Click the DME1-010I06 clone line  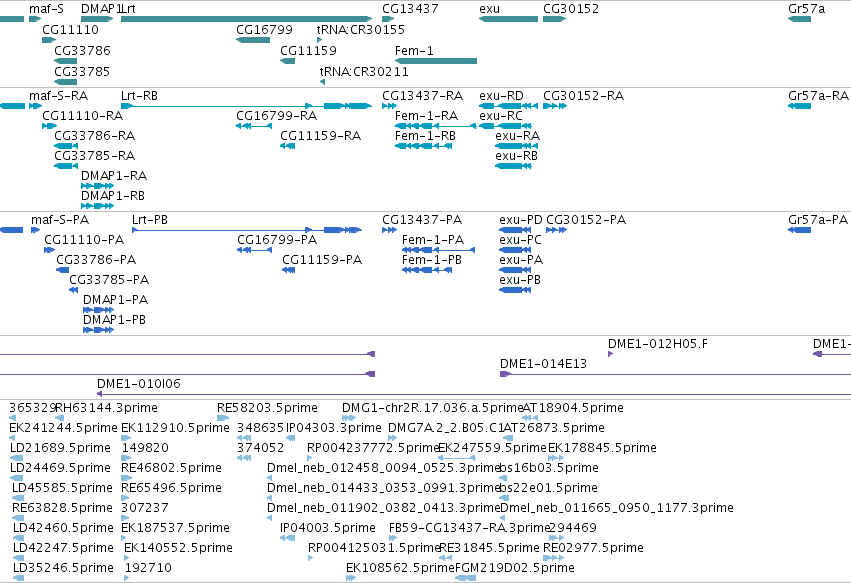[474, 394]
